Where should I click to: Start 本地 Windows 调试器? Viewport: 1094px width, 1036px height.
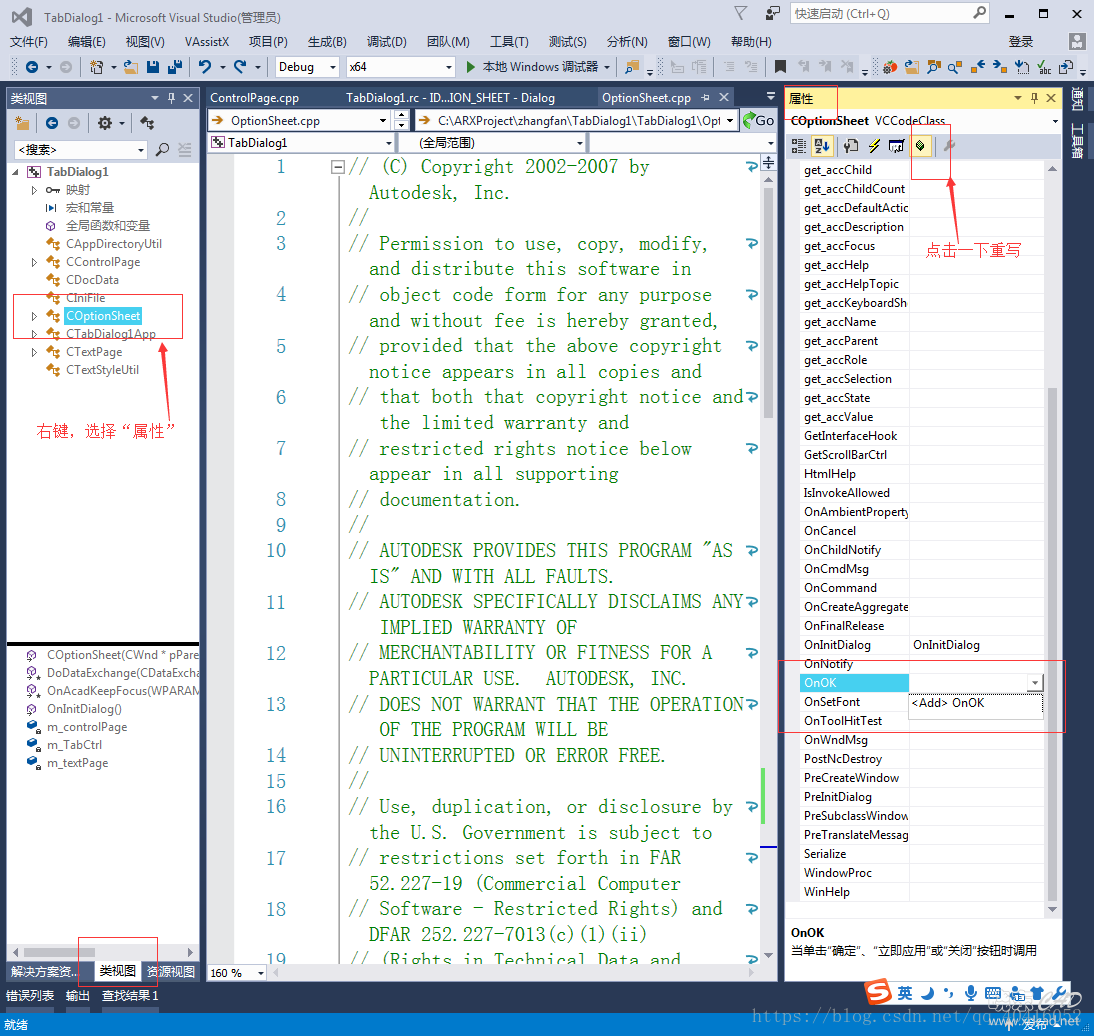click(532, 67)
